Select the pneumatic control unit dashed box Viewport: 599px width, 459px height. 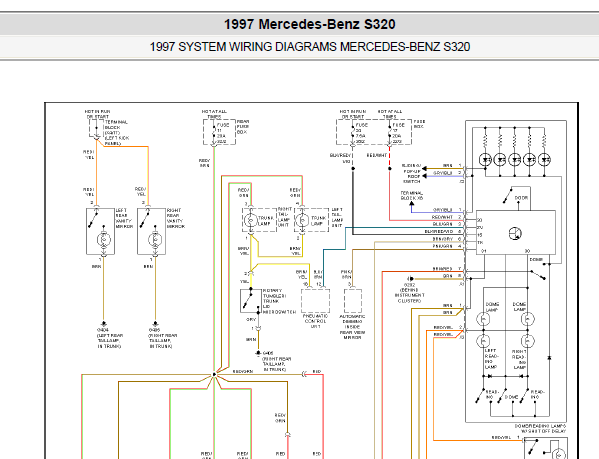[315, 301]
